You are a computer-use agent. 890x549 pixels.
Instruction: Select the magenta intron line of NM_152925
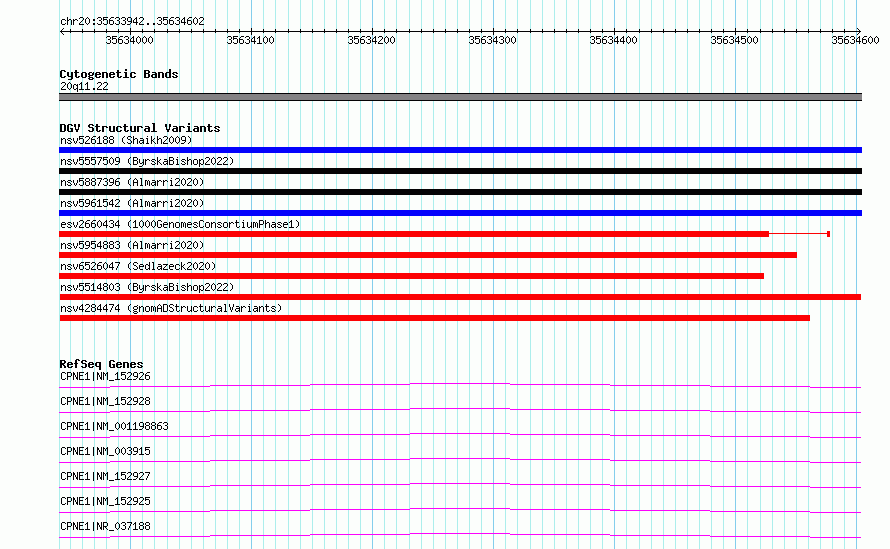coord(460,509)
